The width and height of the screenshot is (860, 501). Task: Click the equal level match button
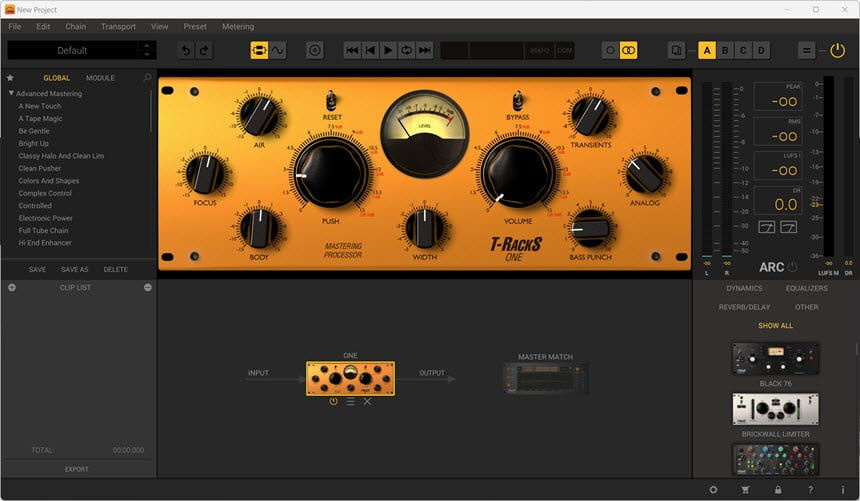coord(807,50)
